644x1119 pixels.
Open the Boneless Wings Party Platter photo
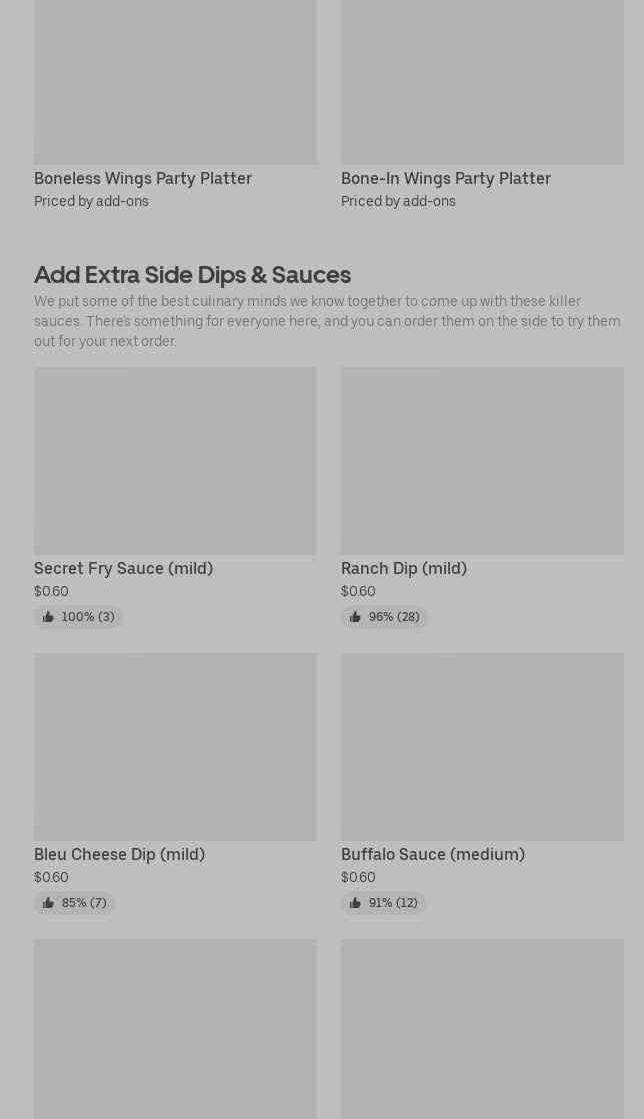pos(175,80)
